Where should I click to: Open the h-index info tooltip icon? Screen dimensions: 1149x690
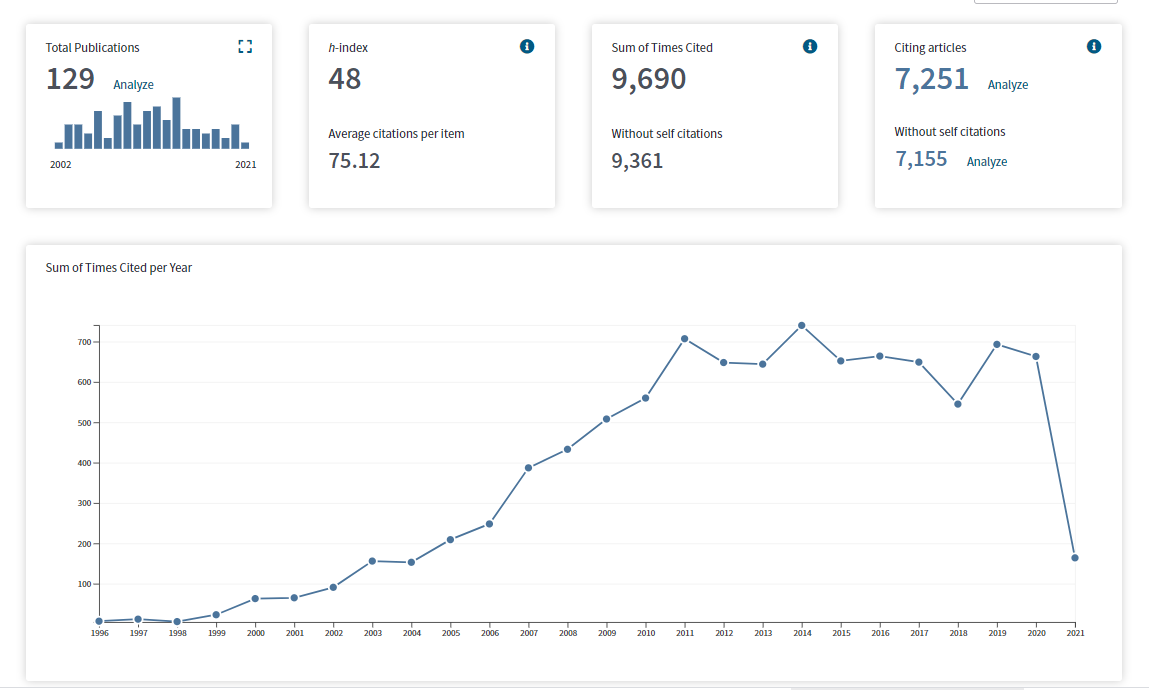click(x=527, y=47)
